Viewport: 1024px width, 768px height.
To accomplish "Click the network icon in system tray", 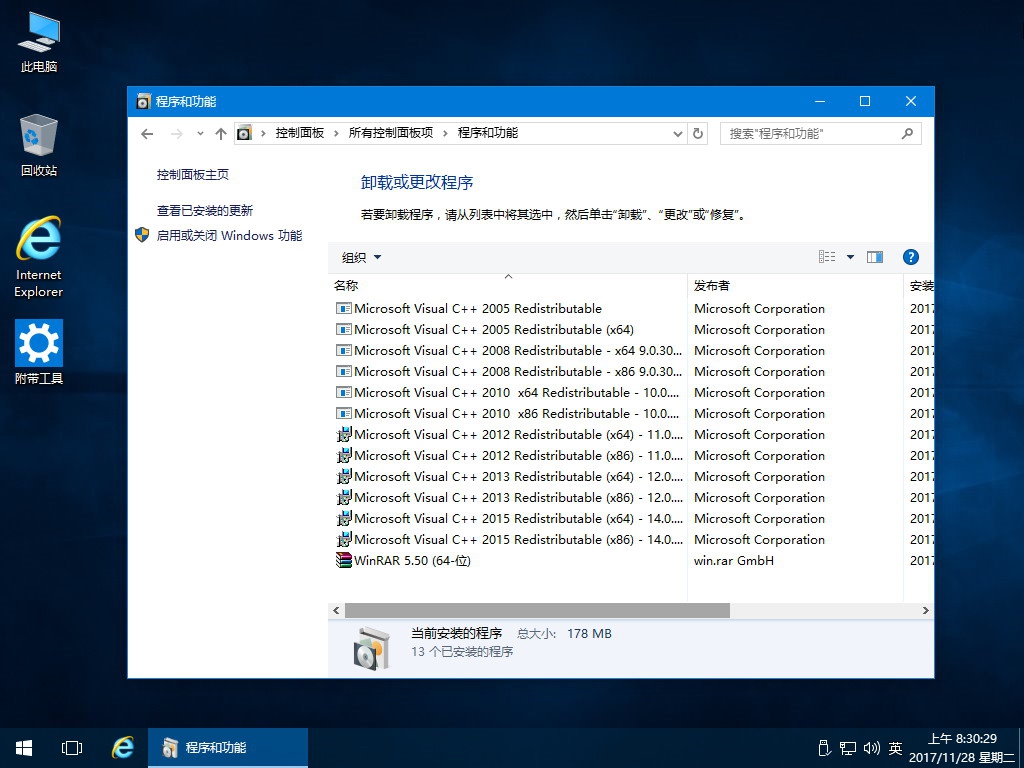I will pyautogui.click(x=848, y=748).
